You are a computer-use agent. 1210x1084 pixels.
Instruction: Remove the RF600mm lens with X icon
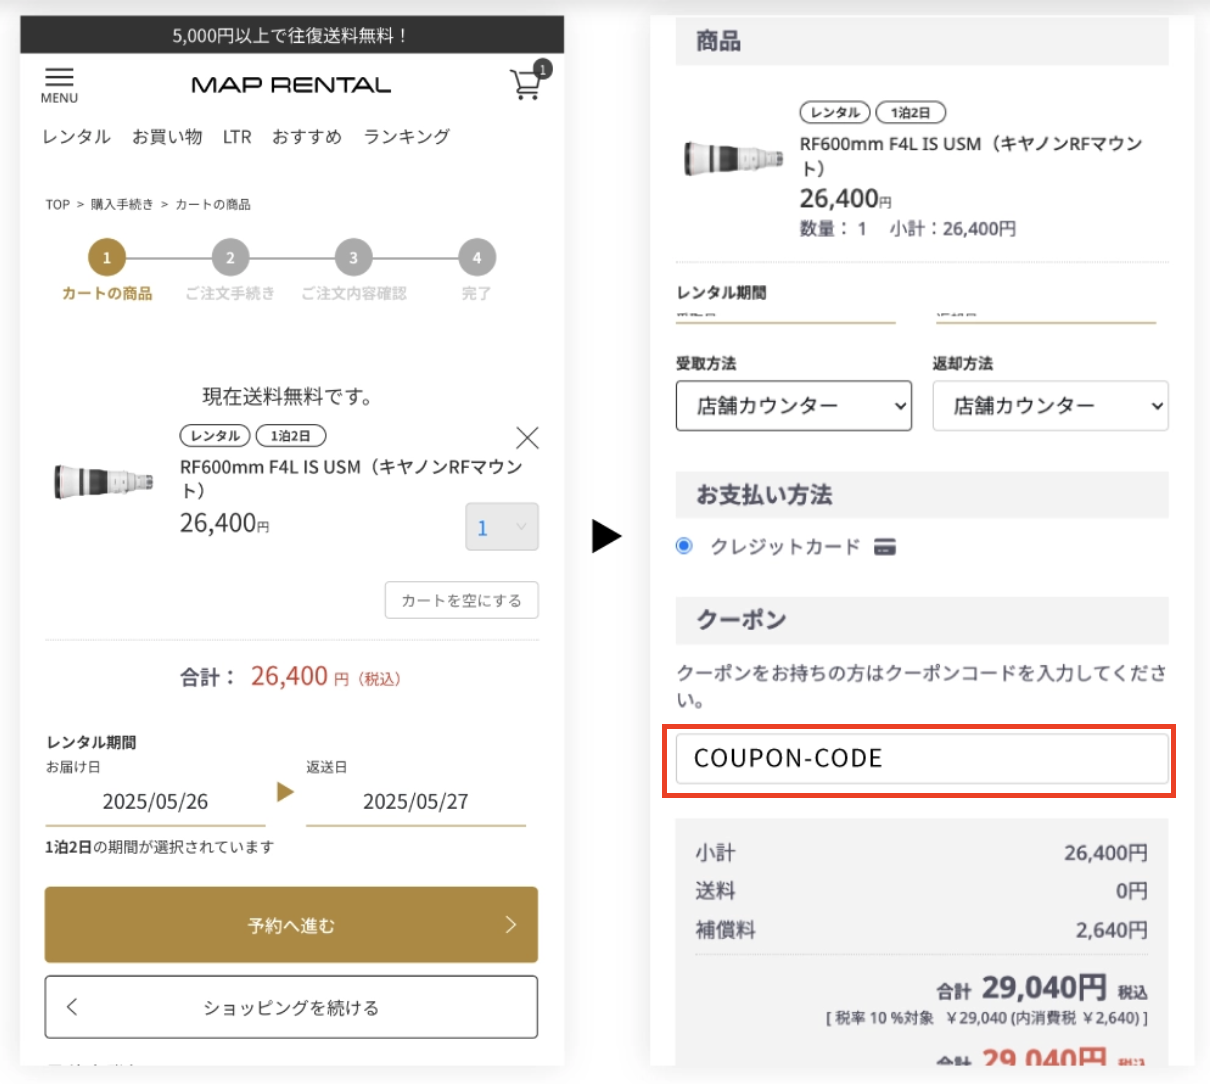[x=527, y=437]
